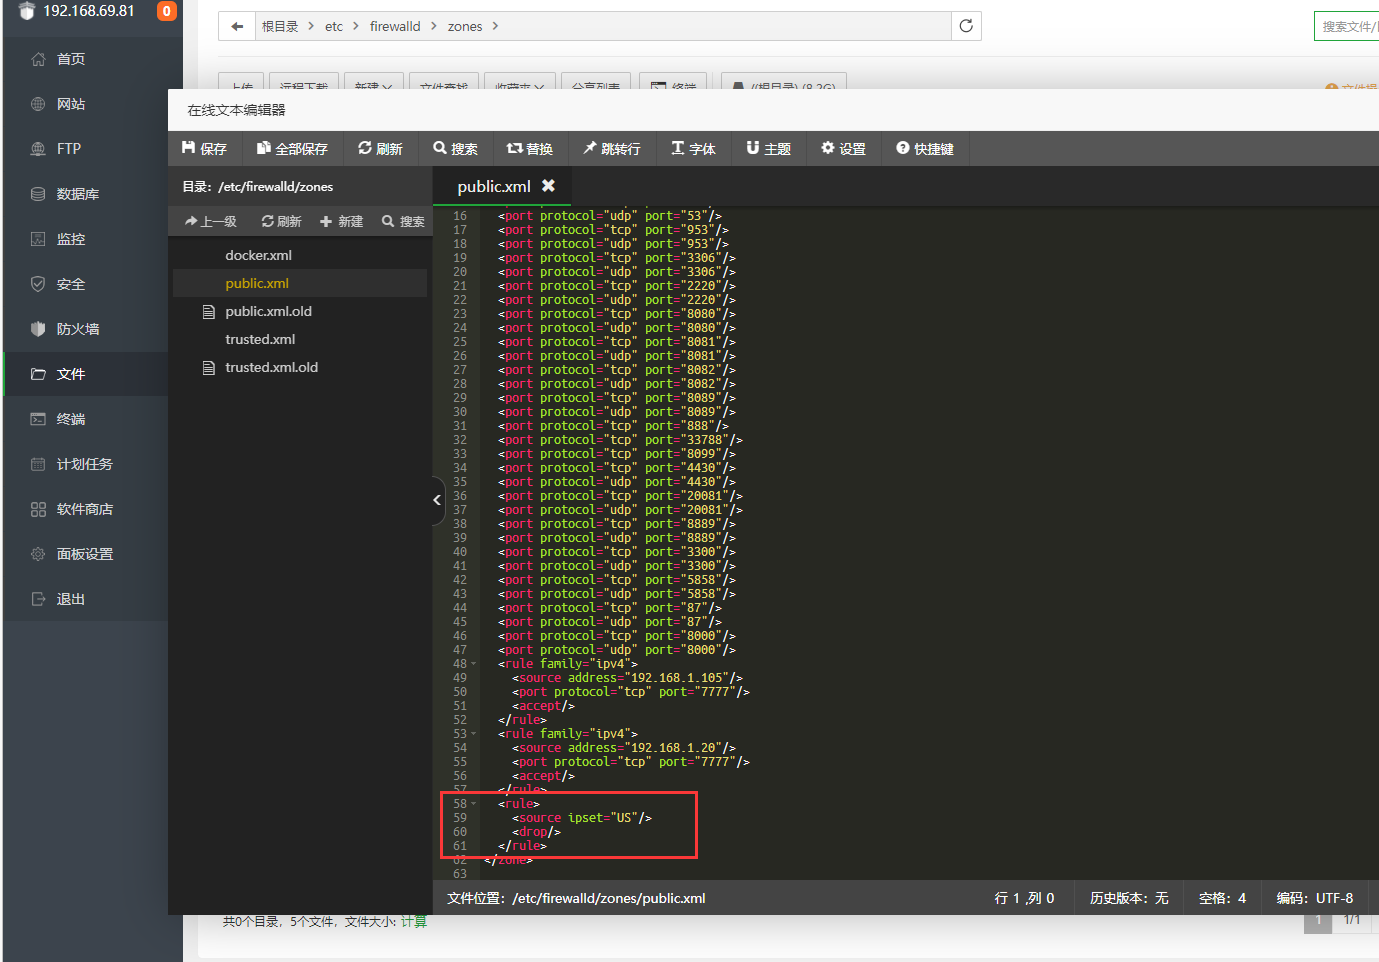The image size is (1379, 962).
Task: Navigate to zones breadcrumb
Action: click(465, 26)
